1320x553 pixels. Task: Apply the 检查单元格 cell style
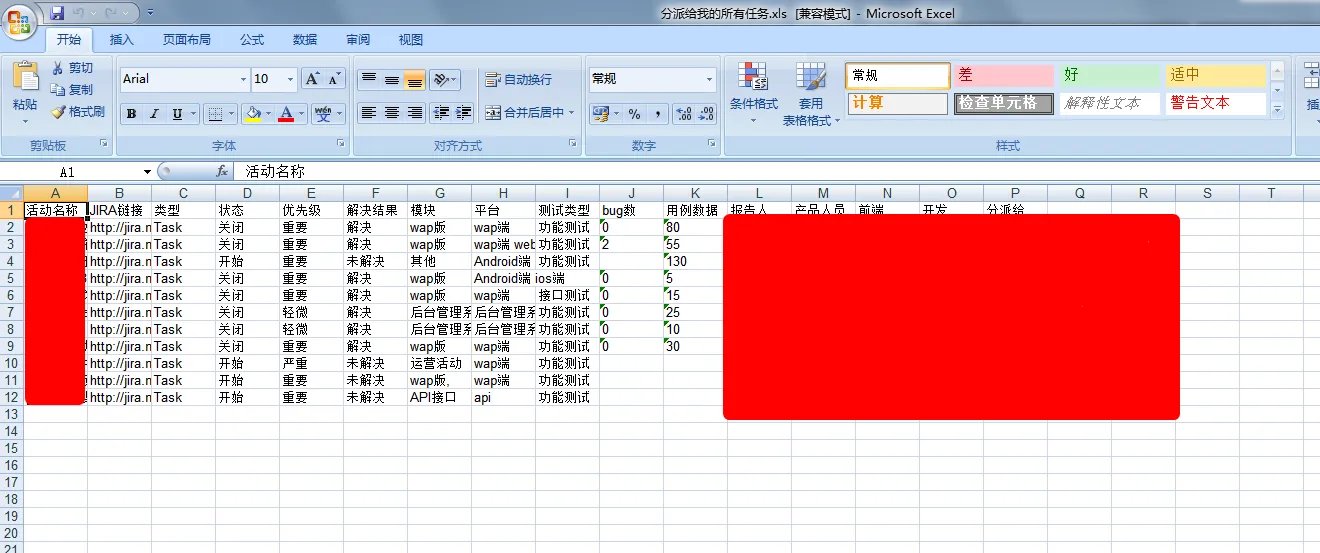pyautogui.click(x=1003, y=103)
